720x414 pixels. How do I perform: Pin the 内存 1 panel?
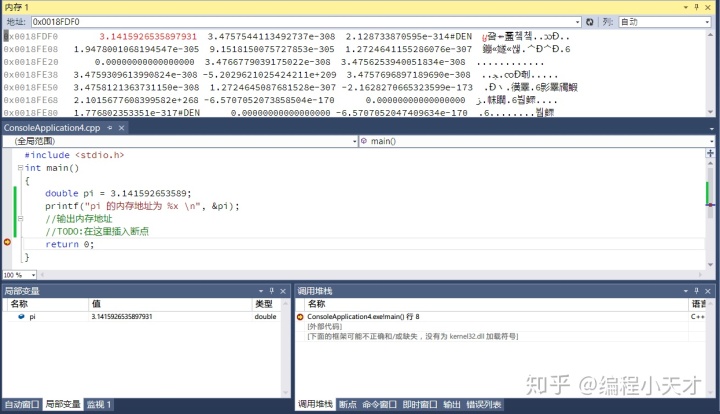coord(697,7)
